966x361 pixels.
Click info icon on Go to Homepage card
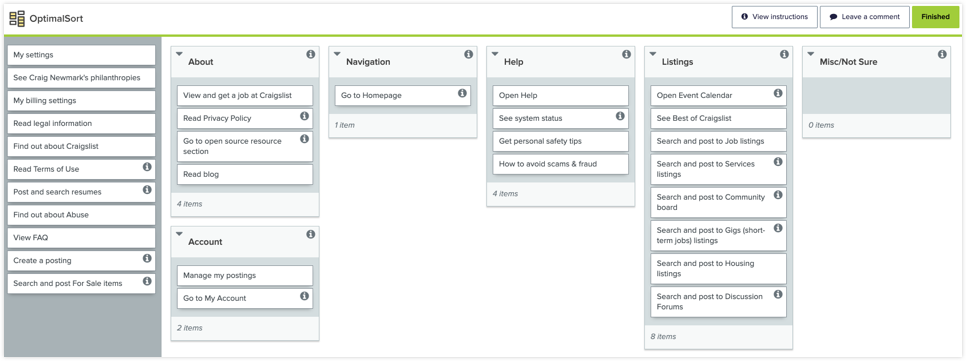tap(462, 94)
